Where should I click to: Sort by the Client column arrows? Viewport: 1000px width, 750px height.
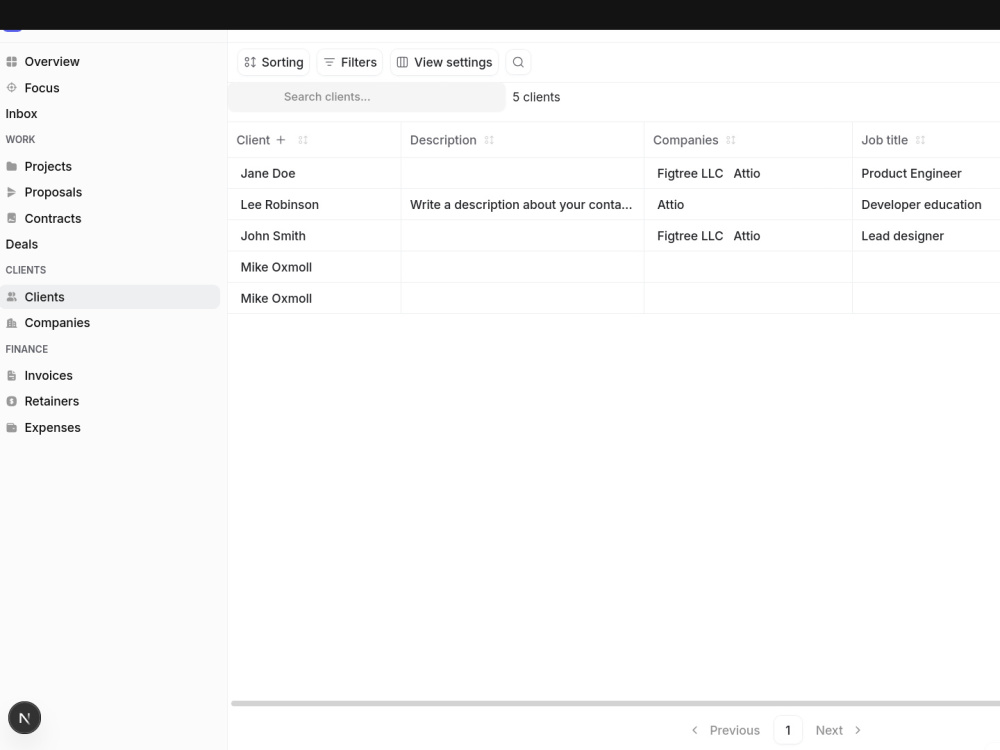pyautogui.click(x=303, y=140)
